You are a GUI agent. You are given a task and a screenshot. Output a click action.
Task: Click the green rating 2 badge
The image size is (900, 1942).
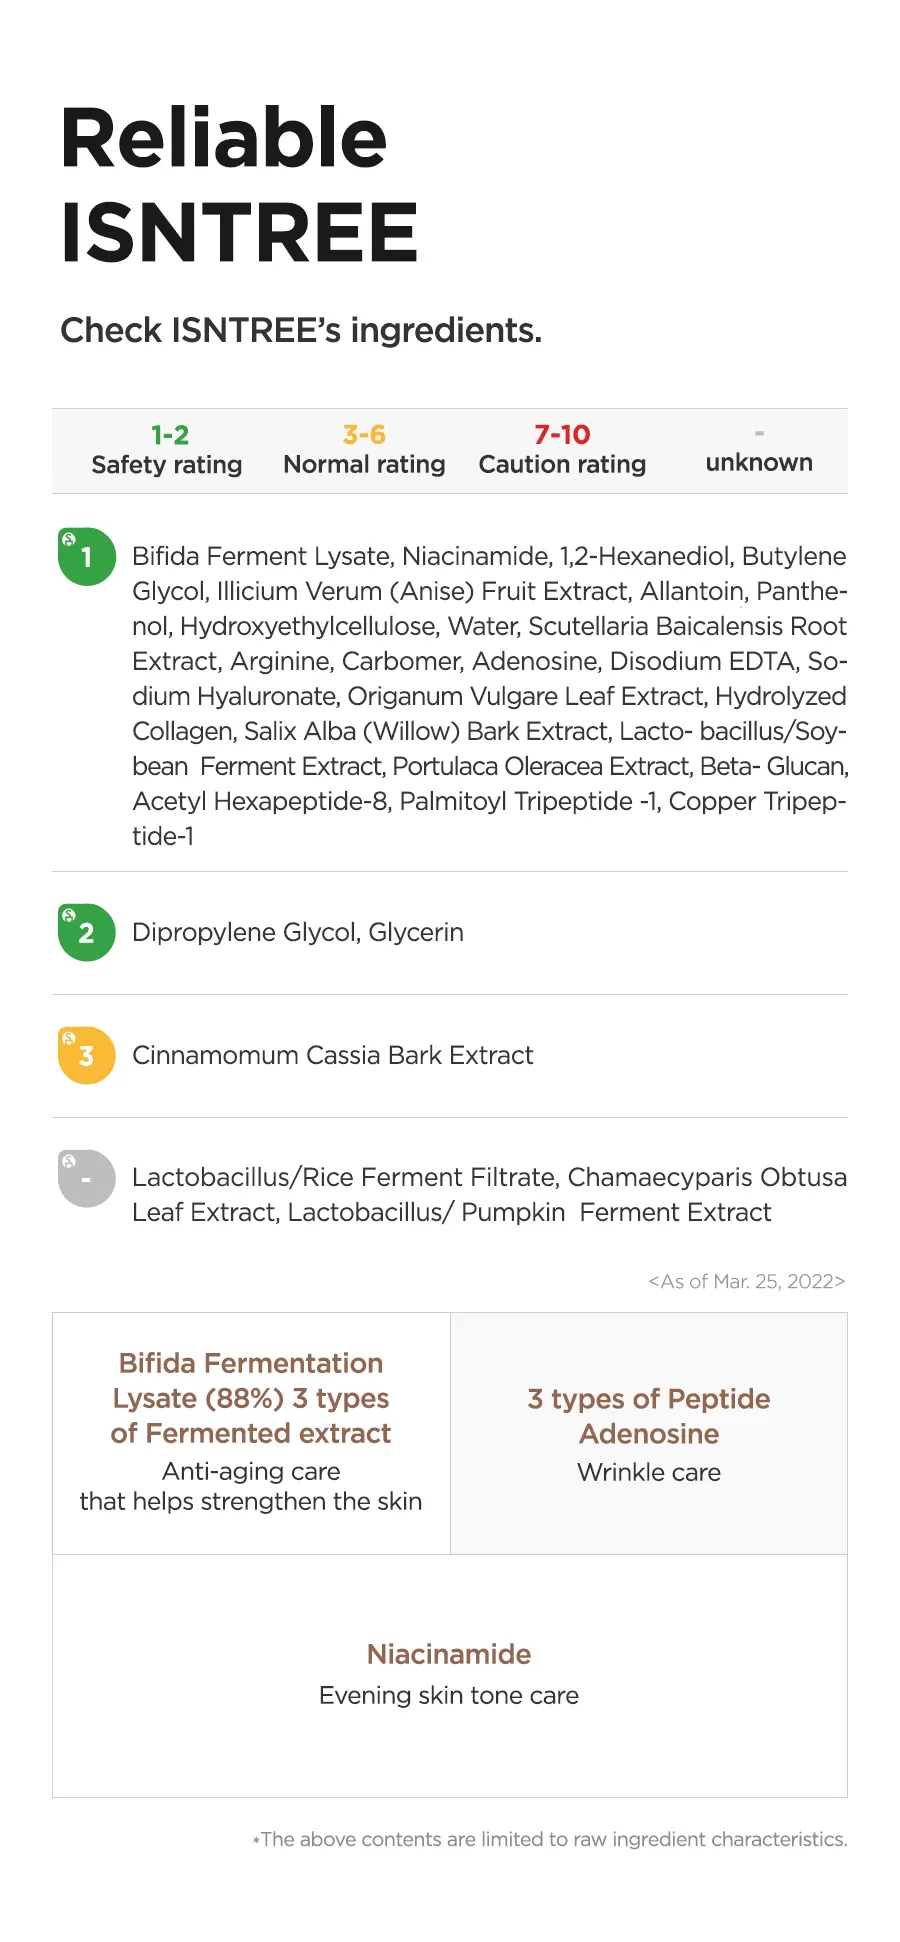[87, 933]
